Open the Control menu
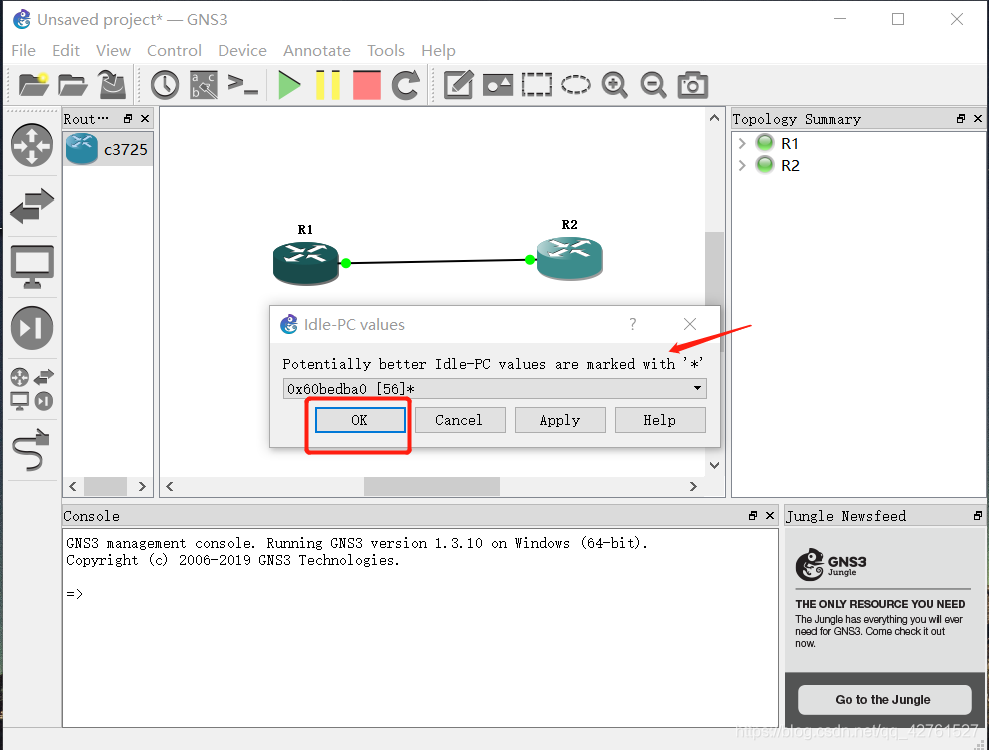989x750 pixels. pyautogui.click(x=174, y=50)
